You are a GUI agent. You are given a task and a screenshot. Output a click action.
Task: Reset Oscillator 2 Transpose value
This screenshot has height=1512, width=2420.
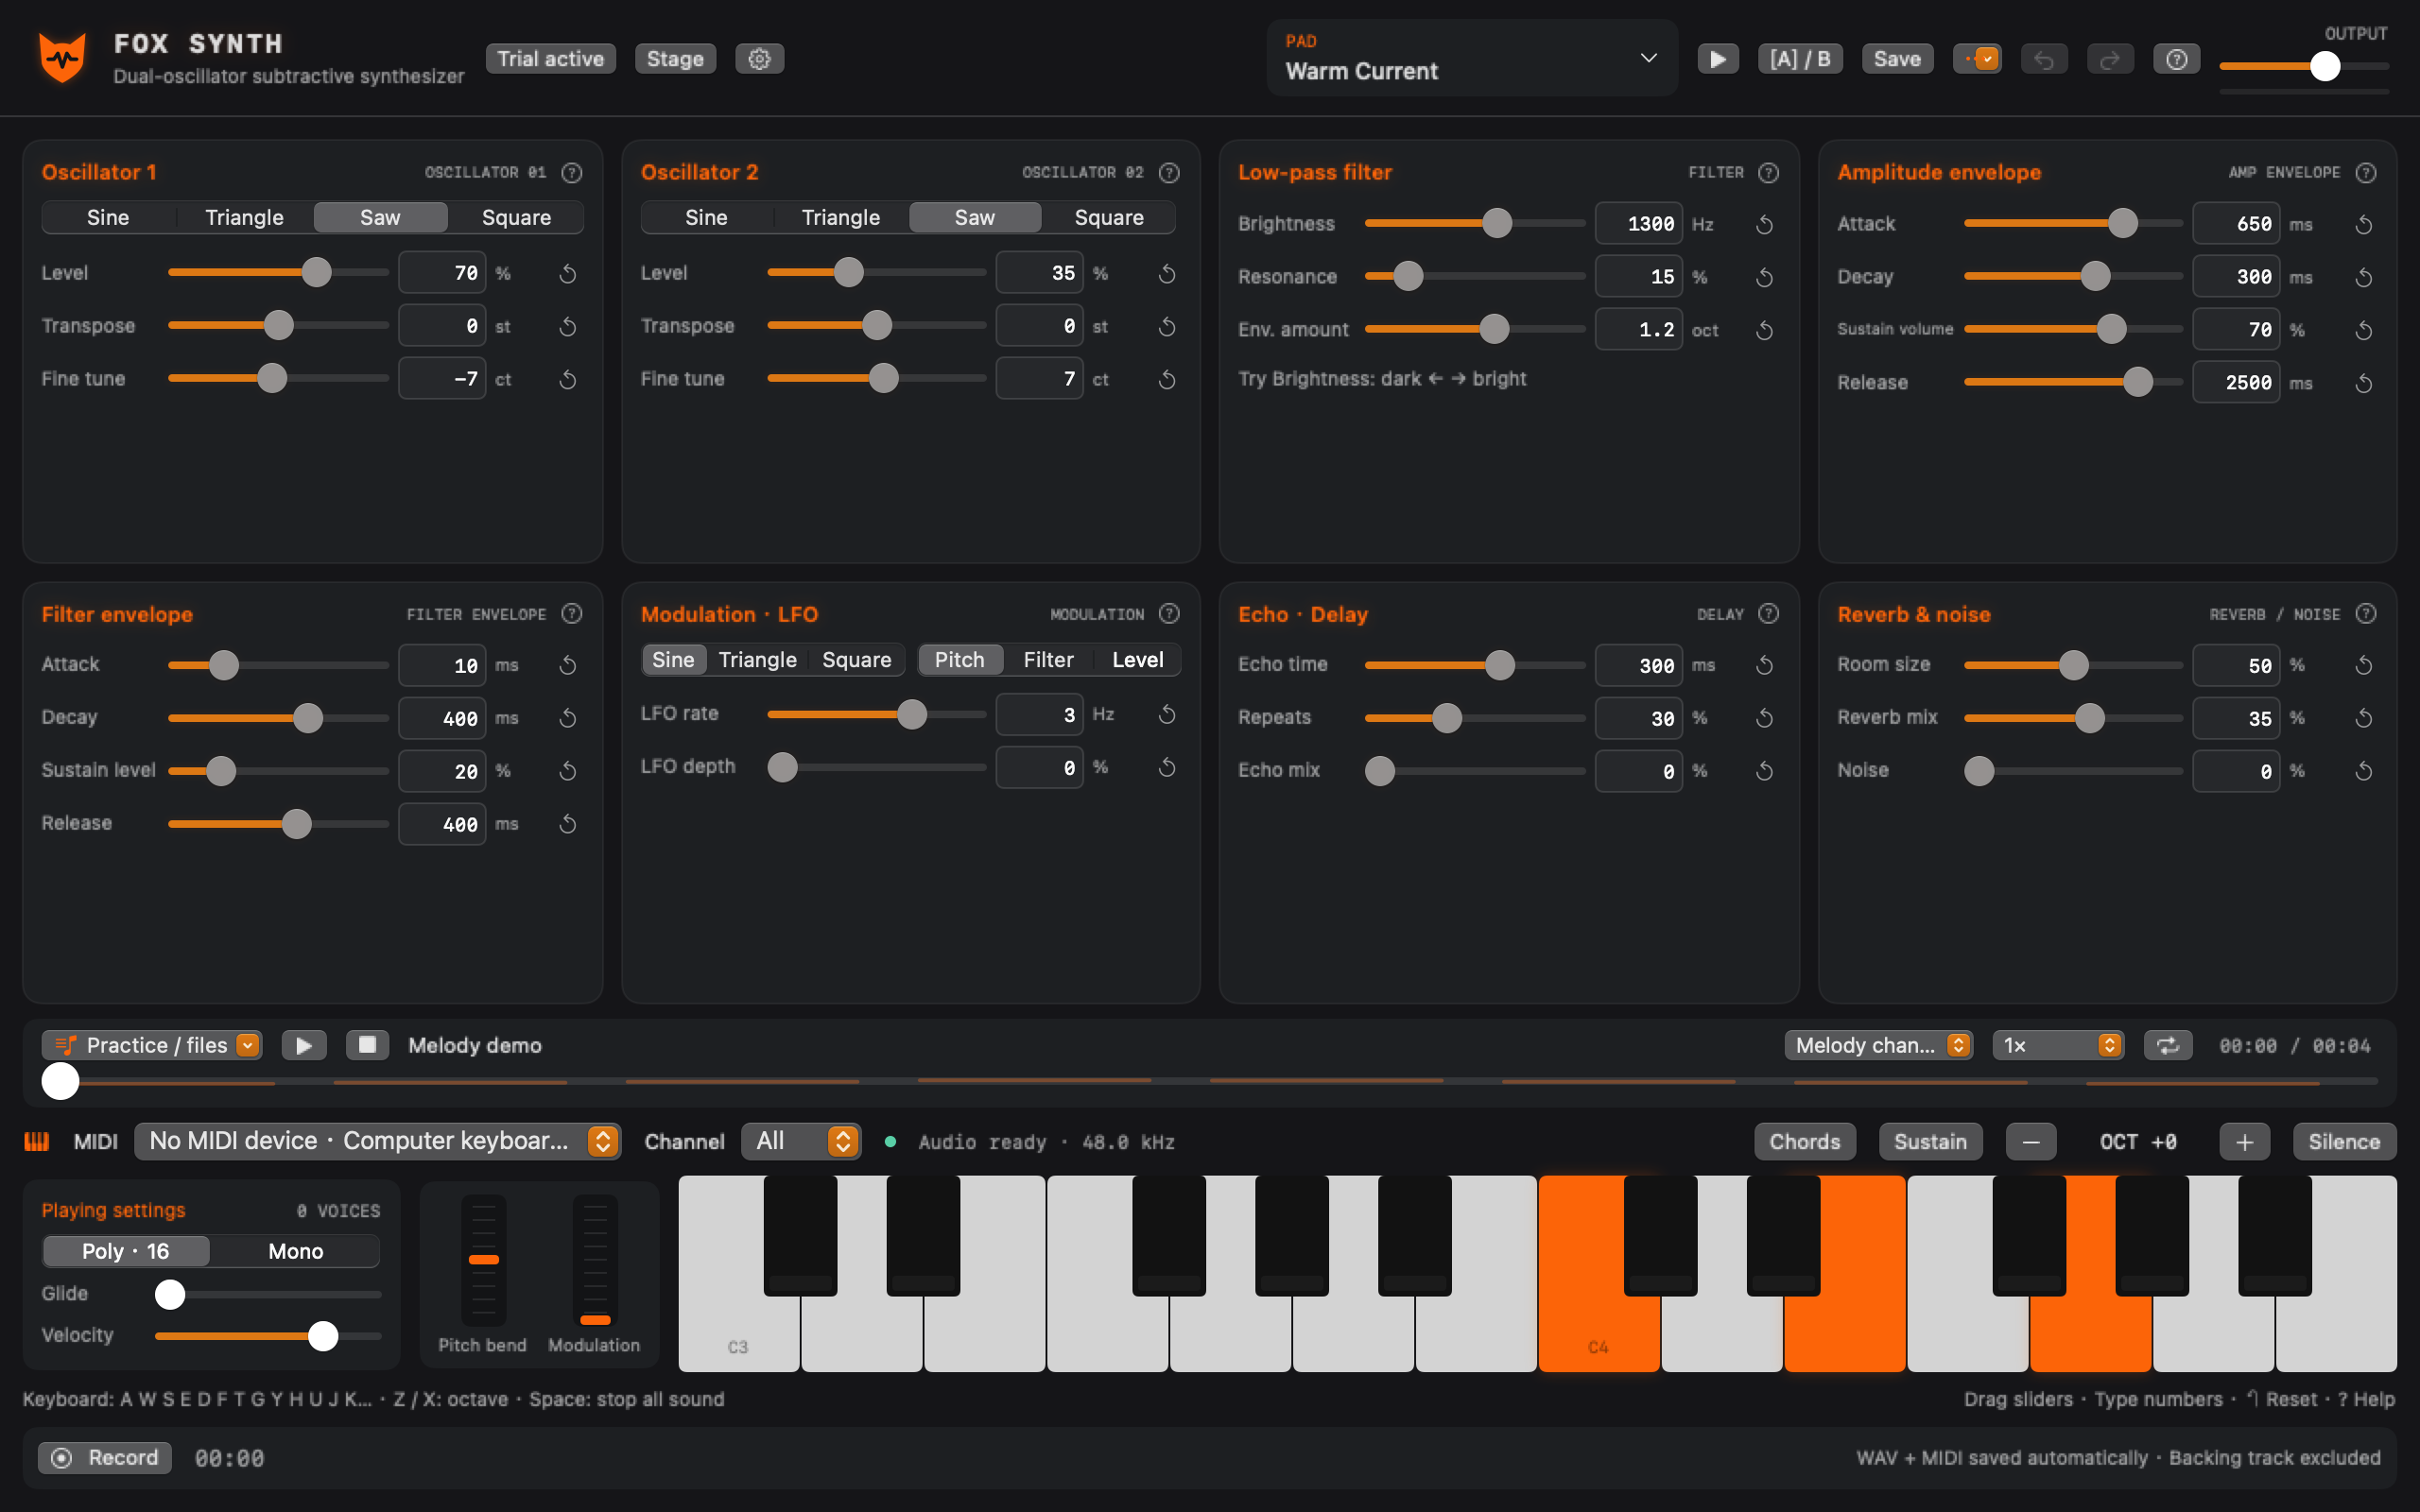point(1166,327)
